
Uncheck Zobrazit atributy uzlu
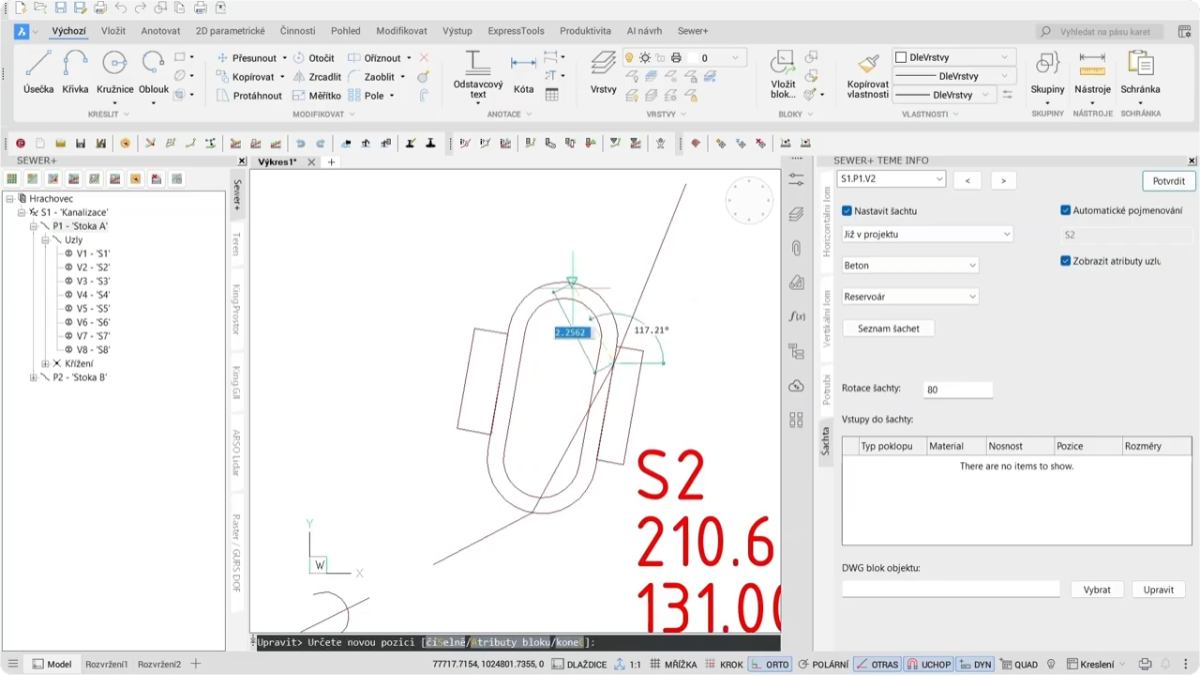click(x=1065, y=261)
